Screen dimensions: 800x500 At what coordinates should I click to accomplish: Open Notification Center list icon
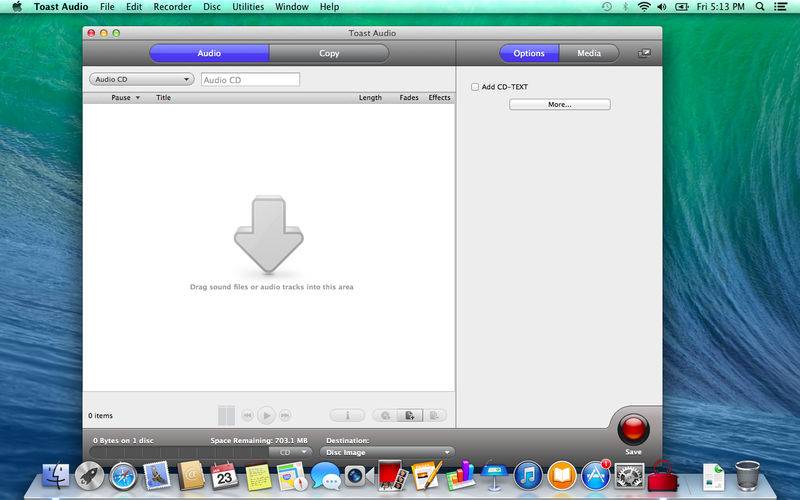click(781, 7)
